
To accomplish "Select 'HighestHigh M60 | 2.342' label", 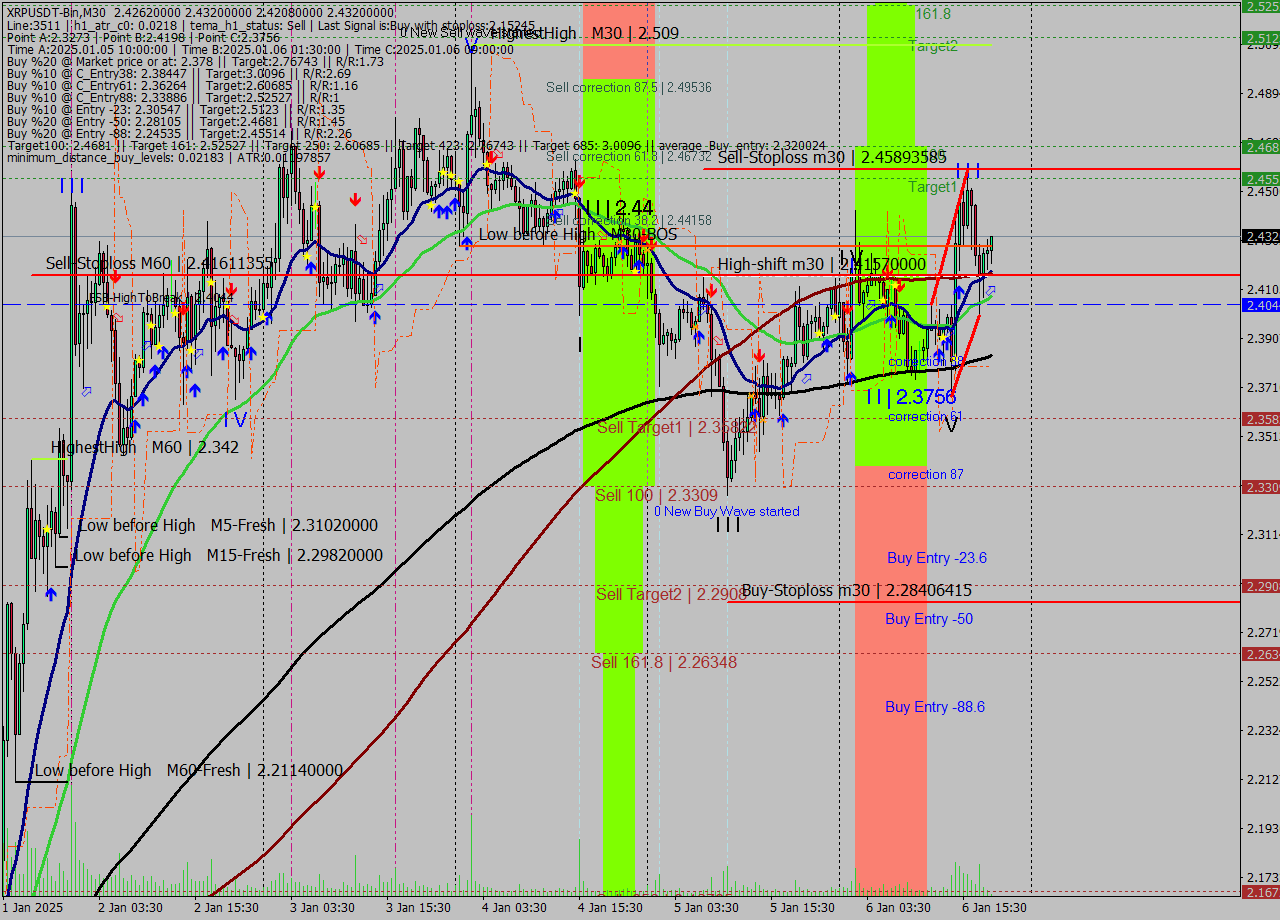I will tap(146, 447).
